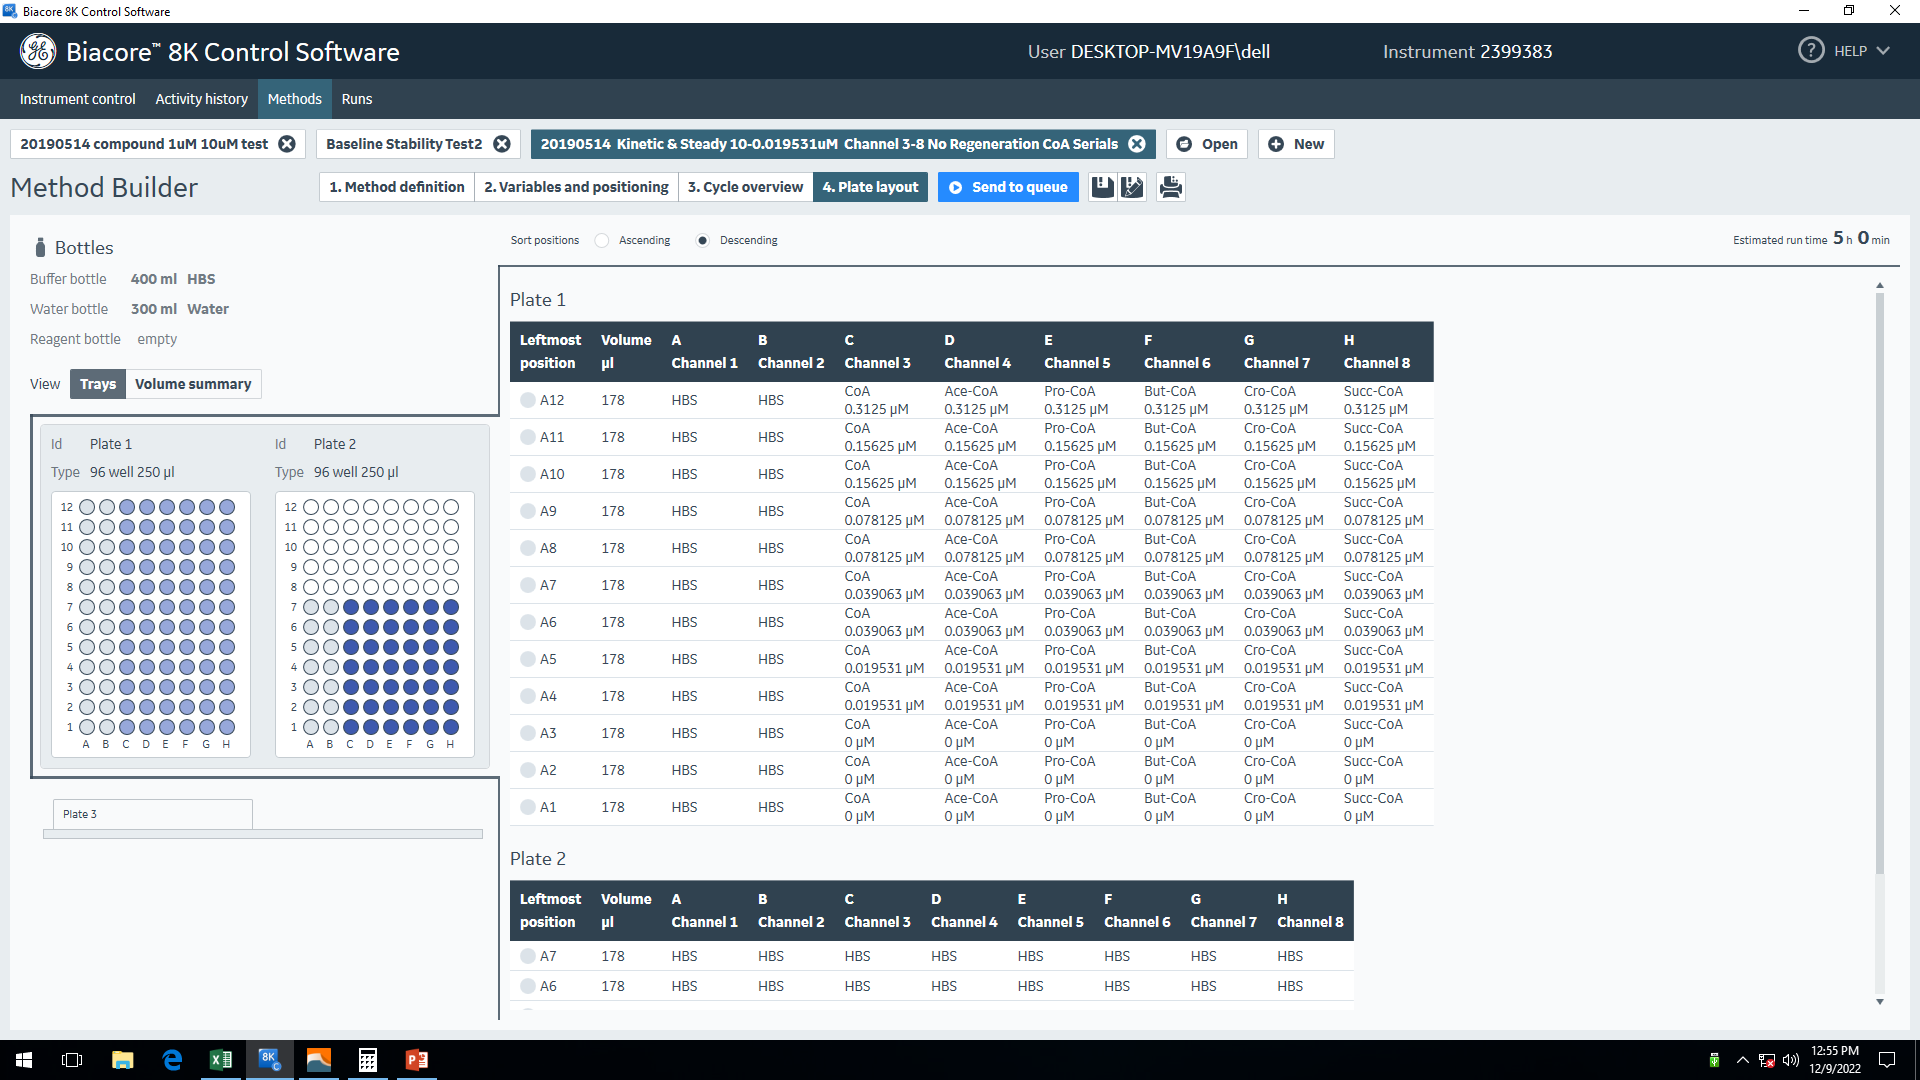Select Ascending sort positions
1920x1080 pixels.
coord(602,240)
